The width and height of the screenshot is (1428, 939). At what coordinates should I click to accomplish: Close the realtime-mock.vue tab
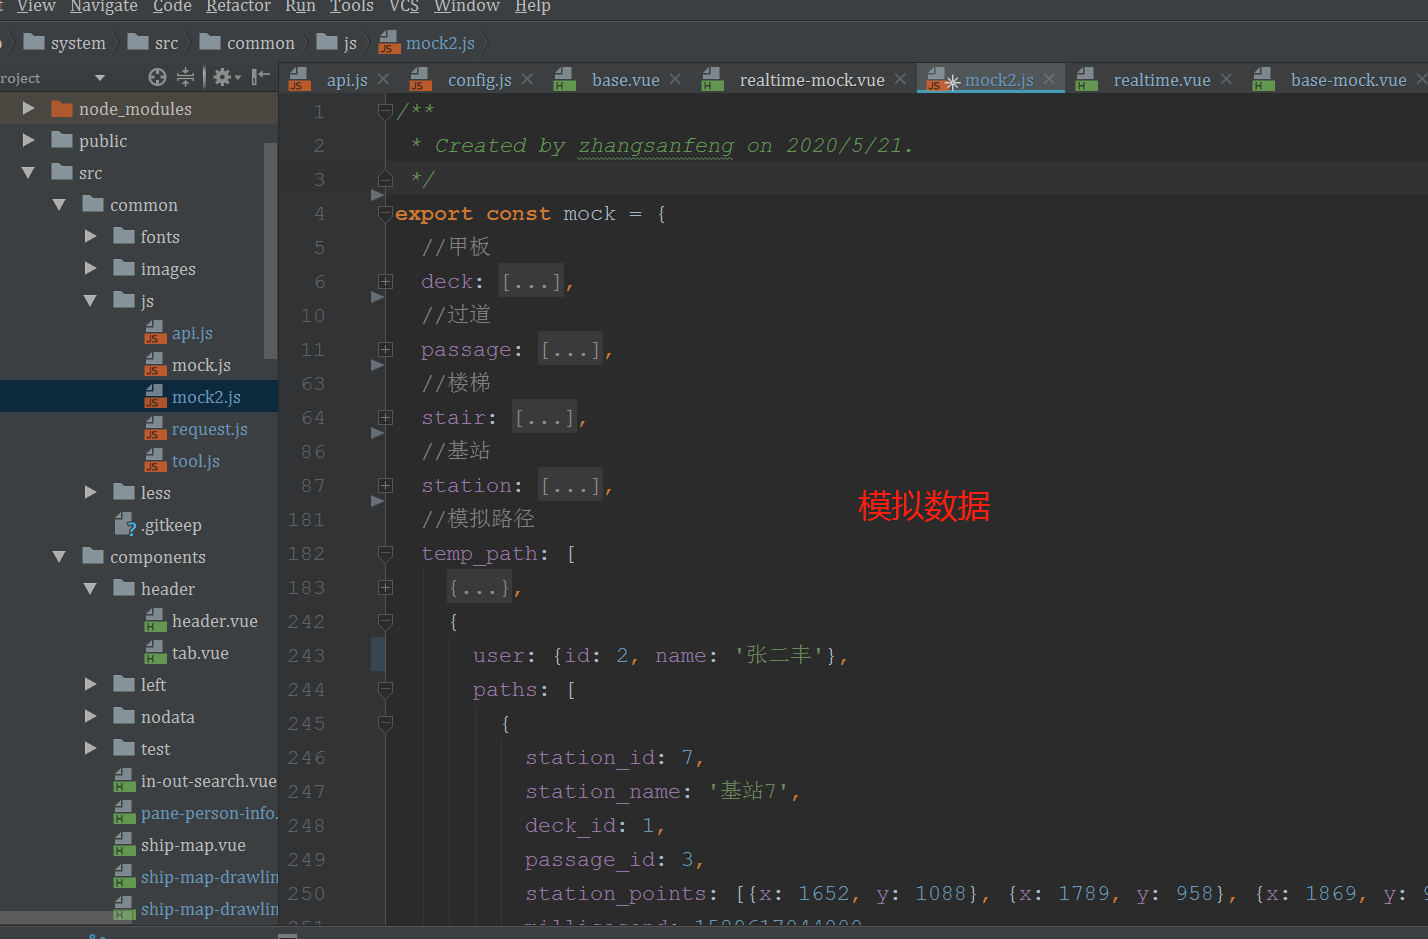(900, 79)
